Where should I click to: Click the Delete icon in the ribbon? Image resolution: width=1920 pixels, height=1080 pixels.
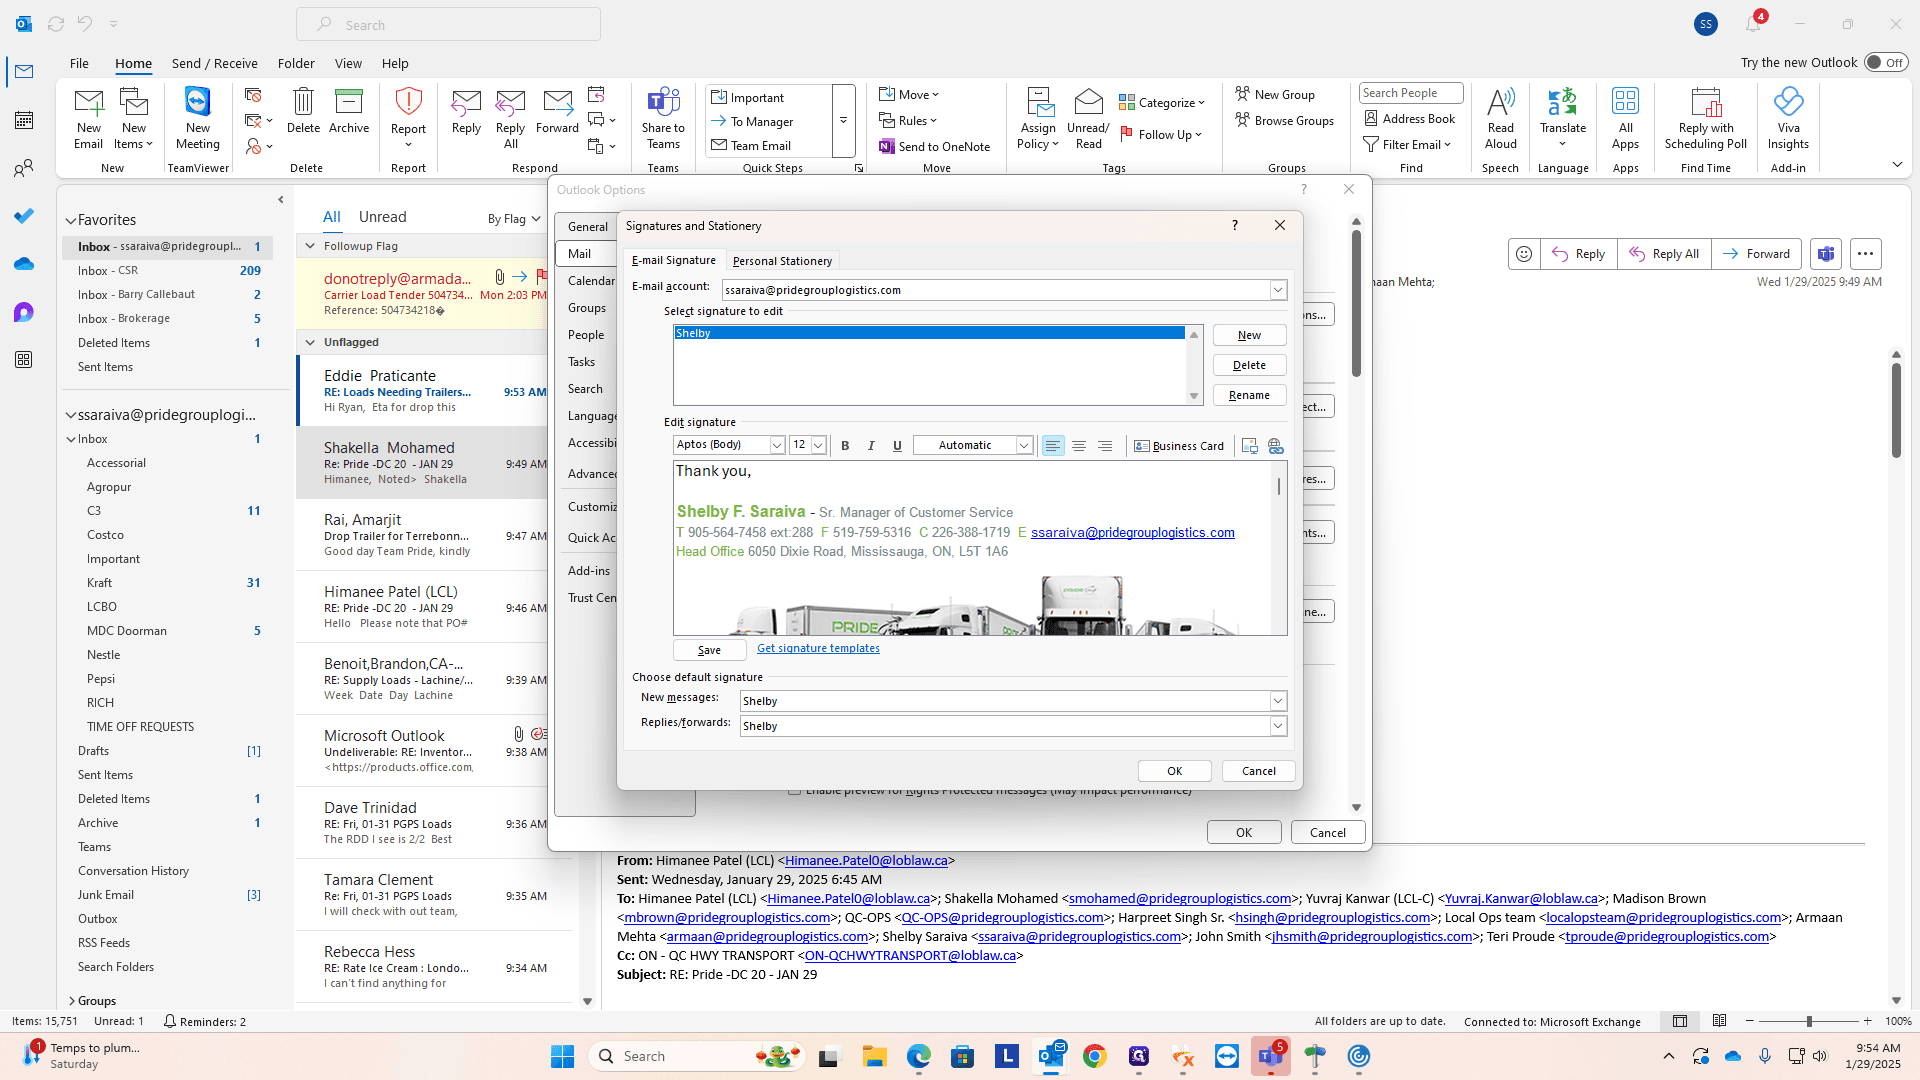click(303, 111)
